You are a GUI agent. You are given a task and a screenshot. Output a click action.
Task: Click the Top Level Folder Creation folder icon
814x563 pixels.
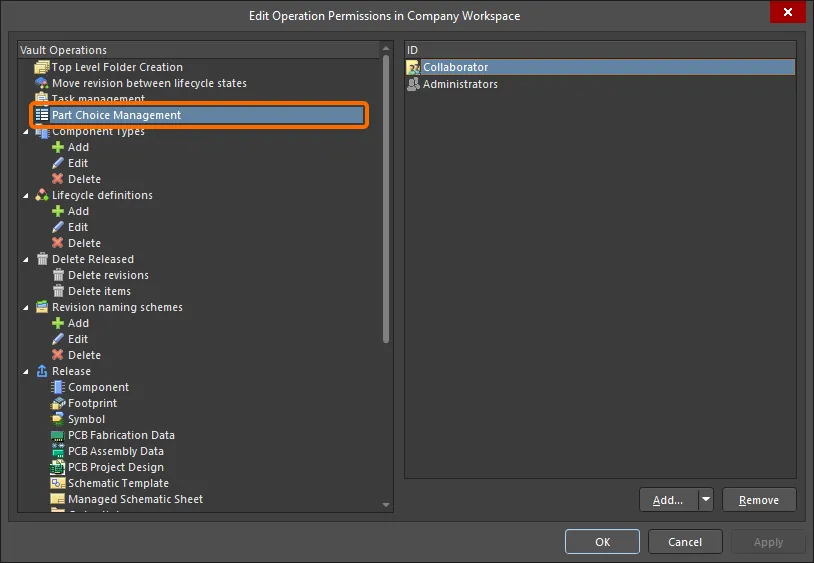(x=42, y=67)
